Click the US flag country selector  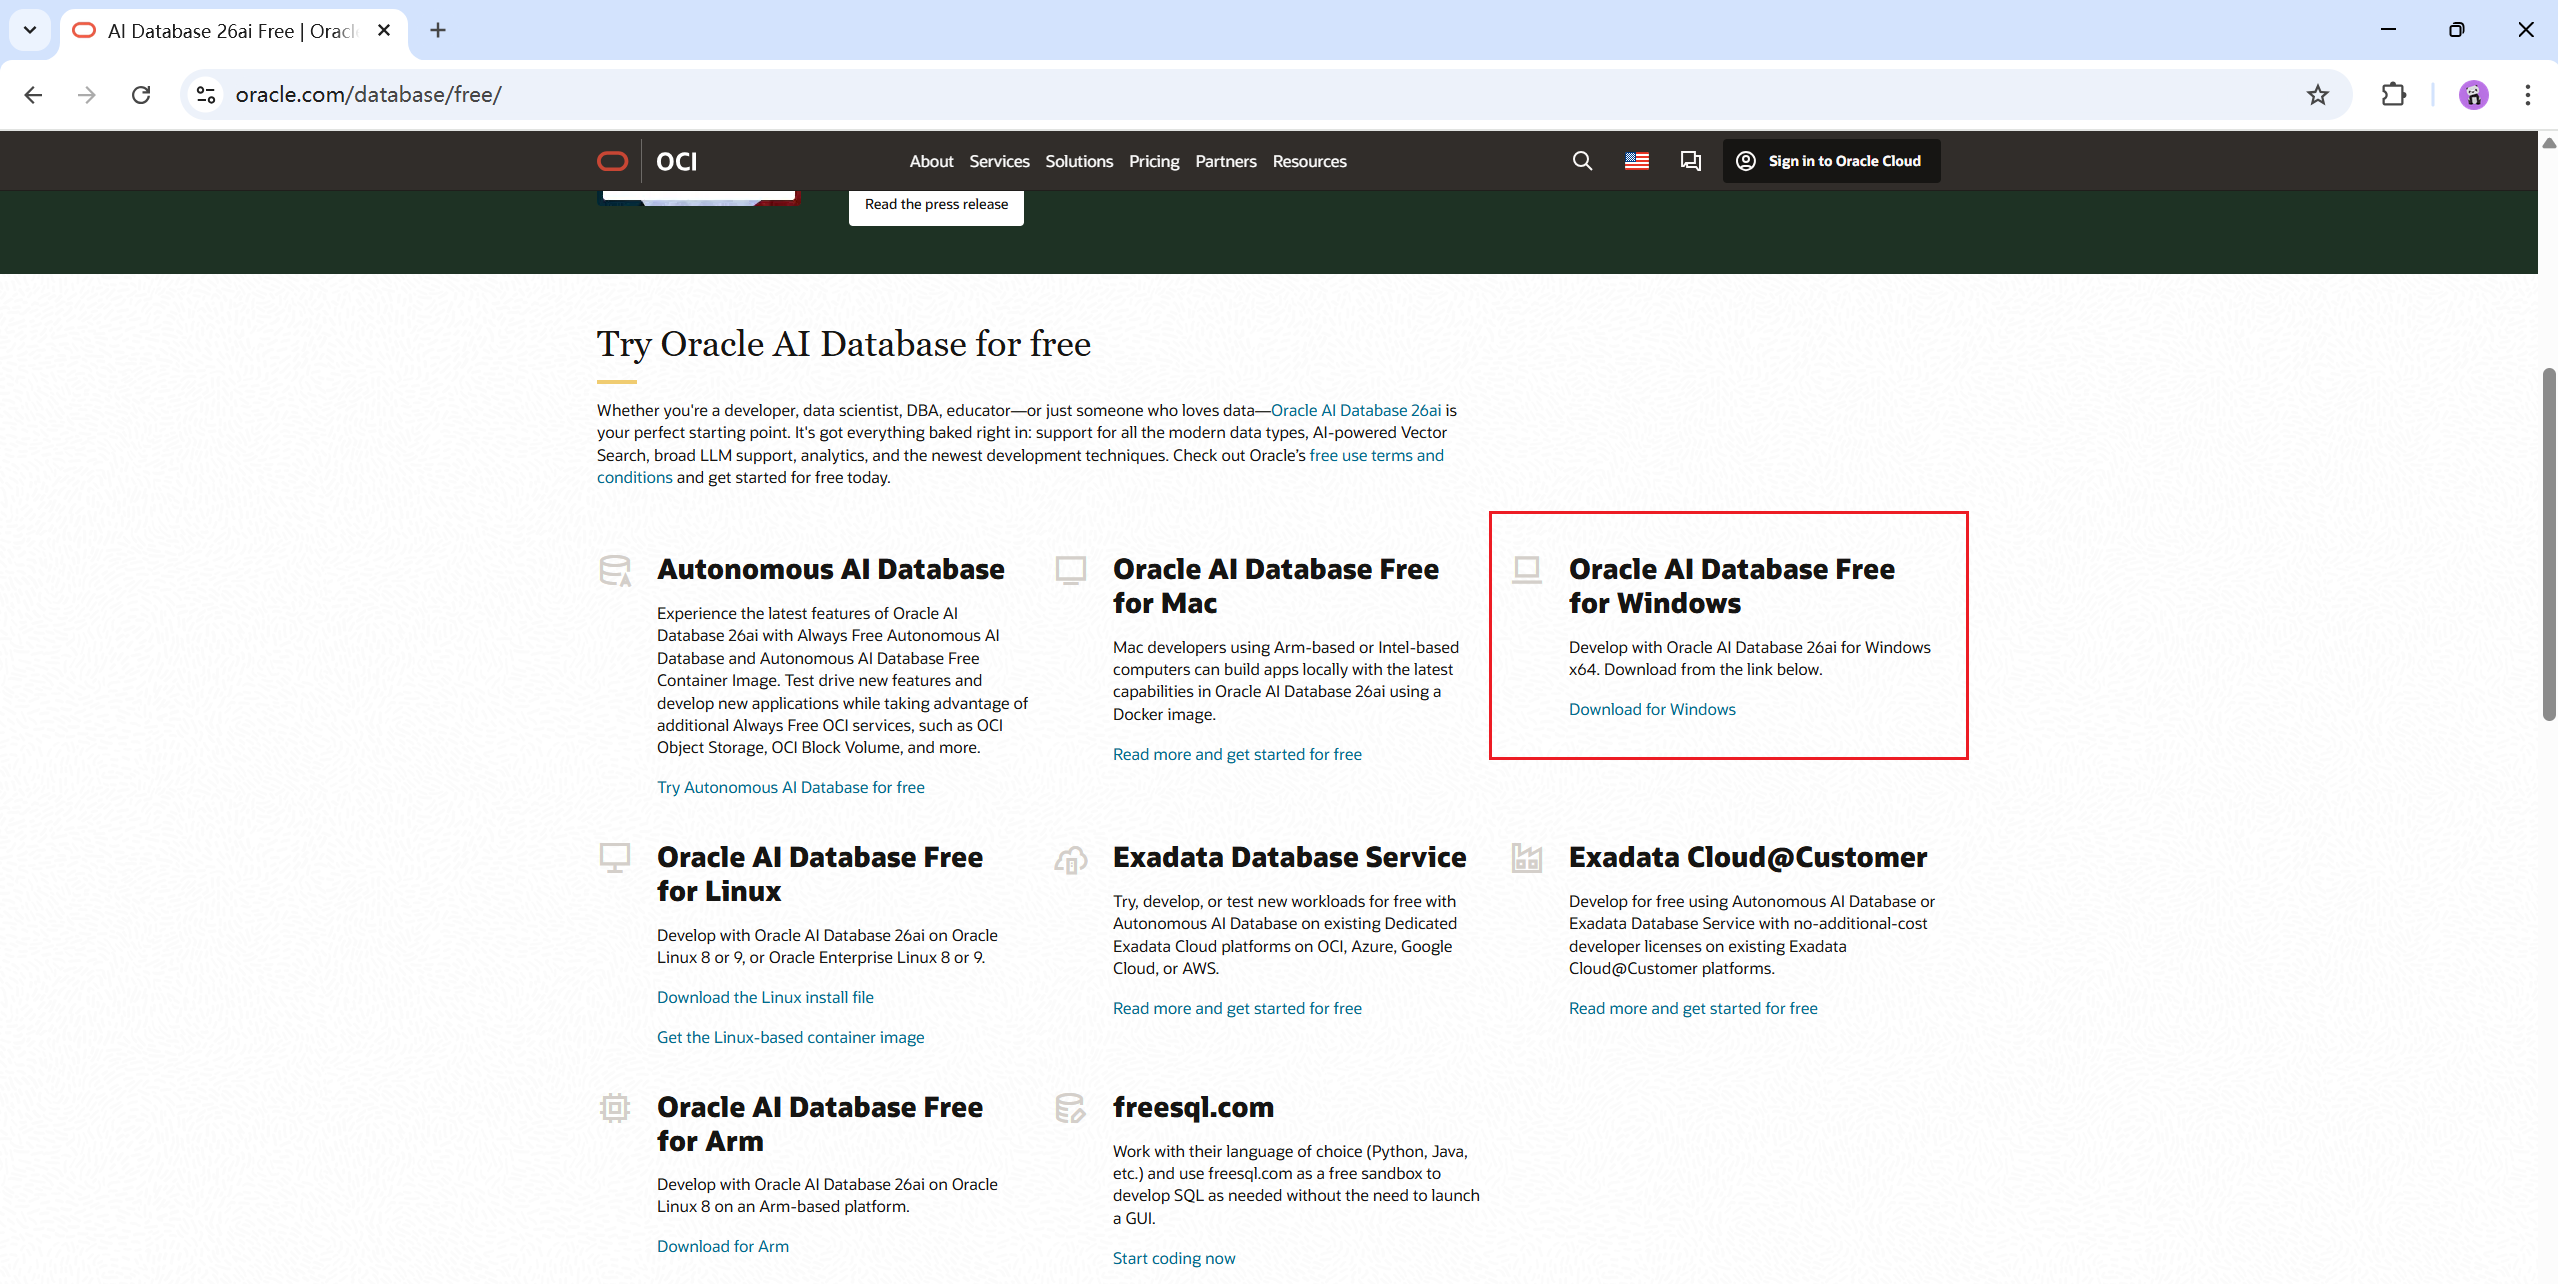[1637, 161]
